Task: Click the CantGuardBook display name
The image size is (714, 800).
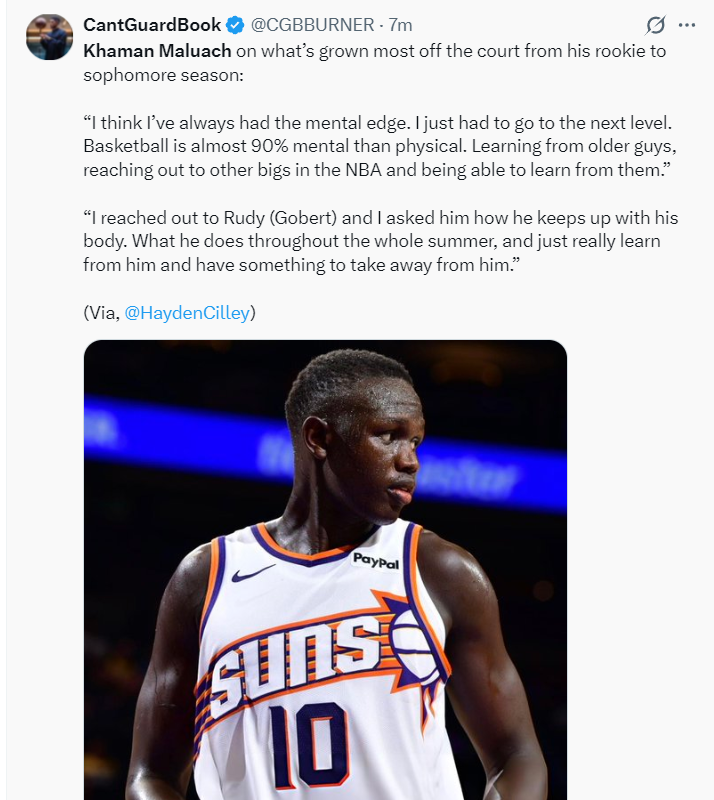Action: point(152,24)
